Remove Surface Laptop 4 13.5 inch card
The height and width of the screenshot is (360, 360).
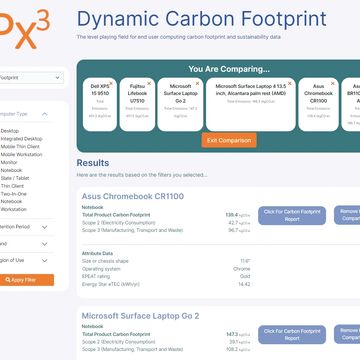[x=289, y=83]
